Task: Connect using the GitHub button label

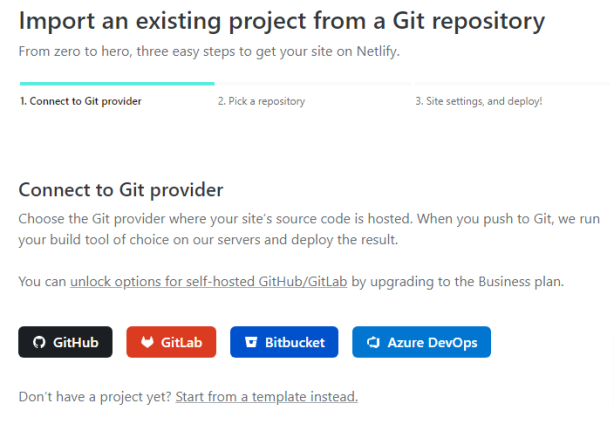Action: pos(75,342)
